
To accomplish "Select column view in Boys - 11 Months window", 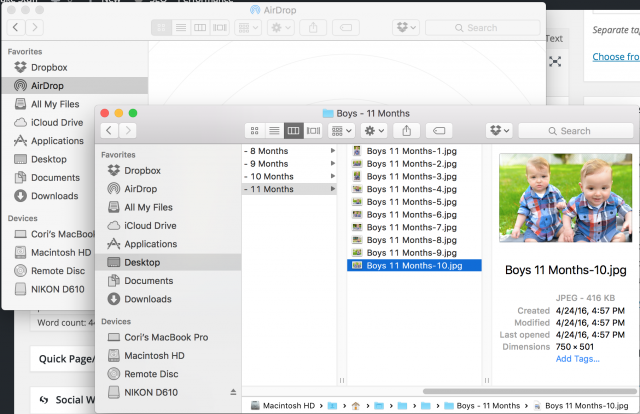I will pyautogui.click(x=294, y=131).
